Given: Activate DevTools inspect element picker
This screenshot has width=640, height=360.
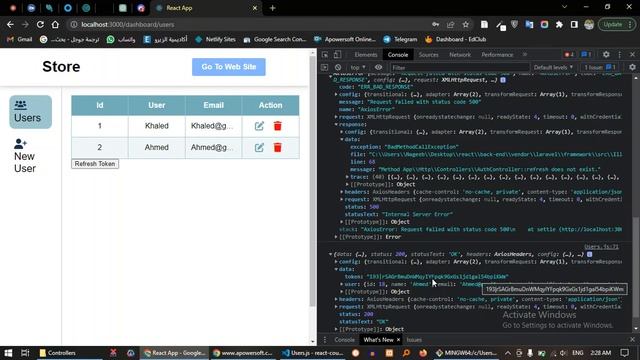Looking at the screenshot, I should click(x=325, y=54).
